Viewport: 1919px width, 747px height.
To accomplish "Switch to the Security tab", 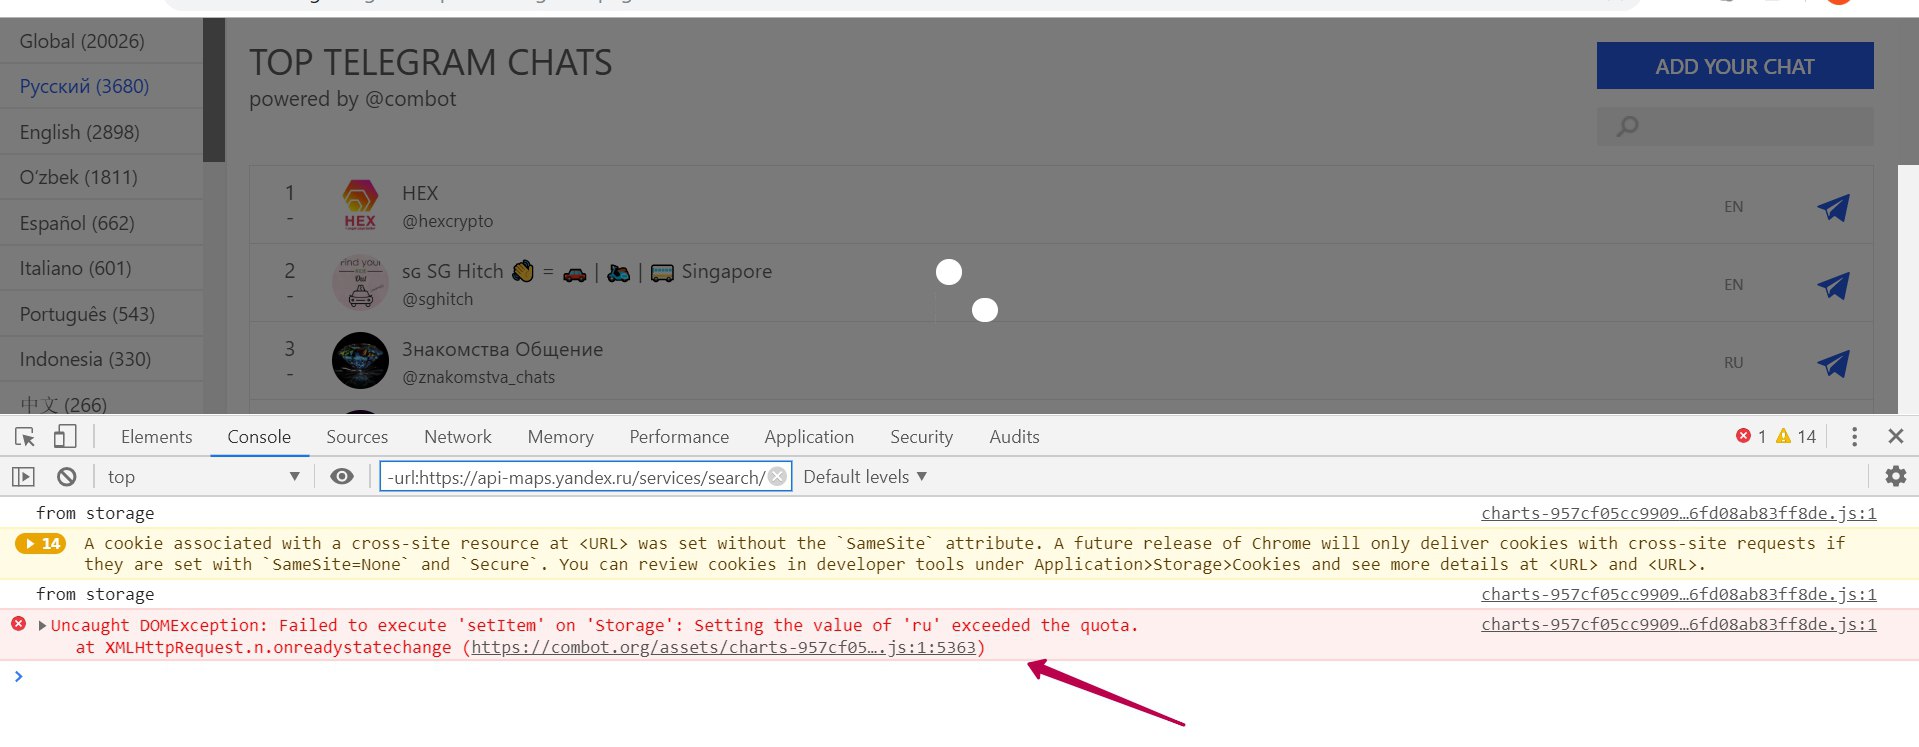I will (x=921, y=437).
